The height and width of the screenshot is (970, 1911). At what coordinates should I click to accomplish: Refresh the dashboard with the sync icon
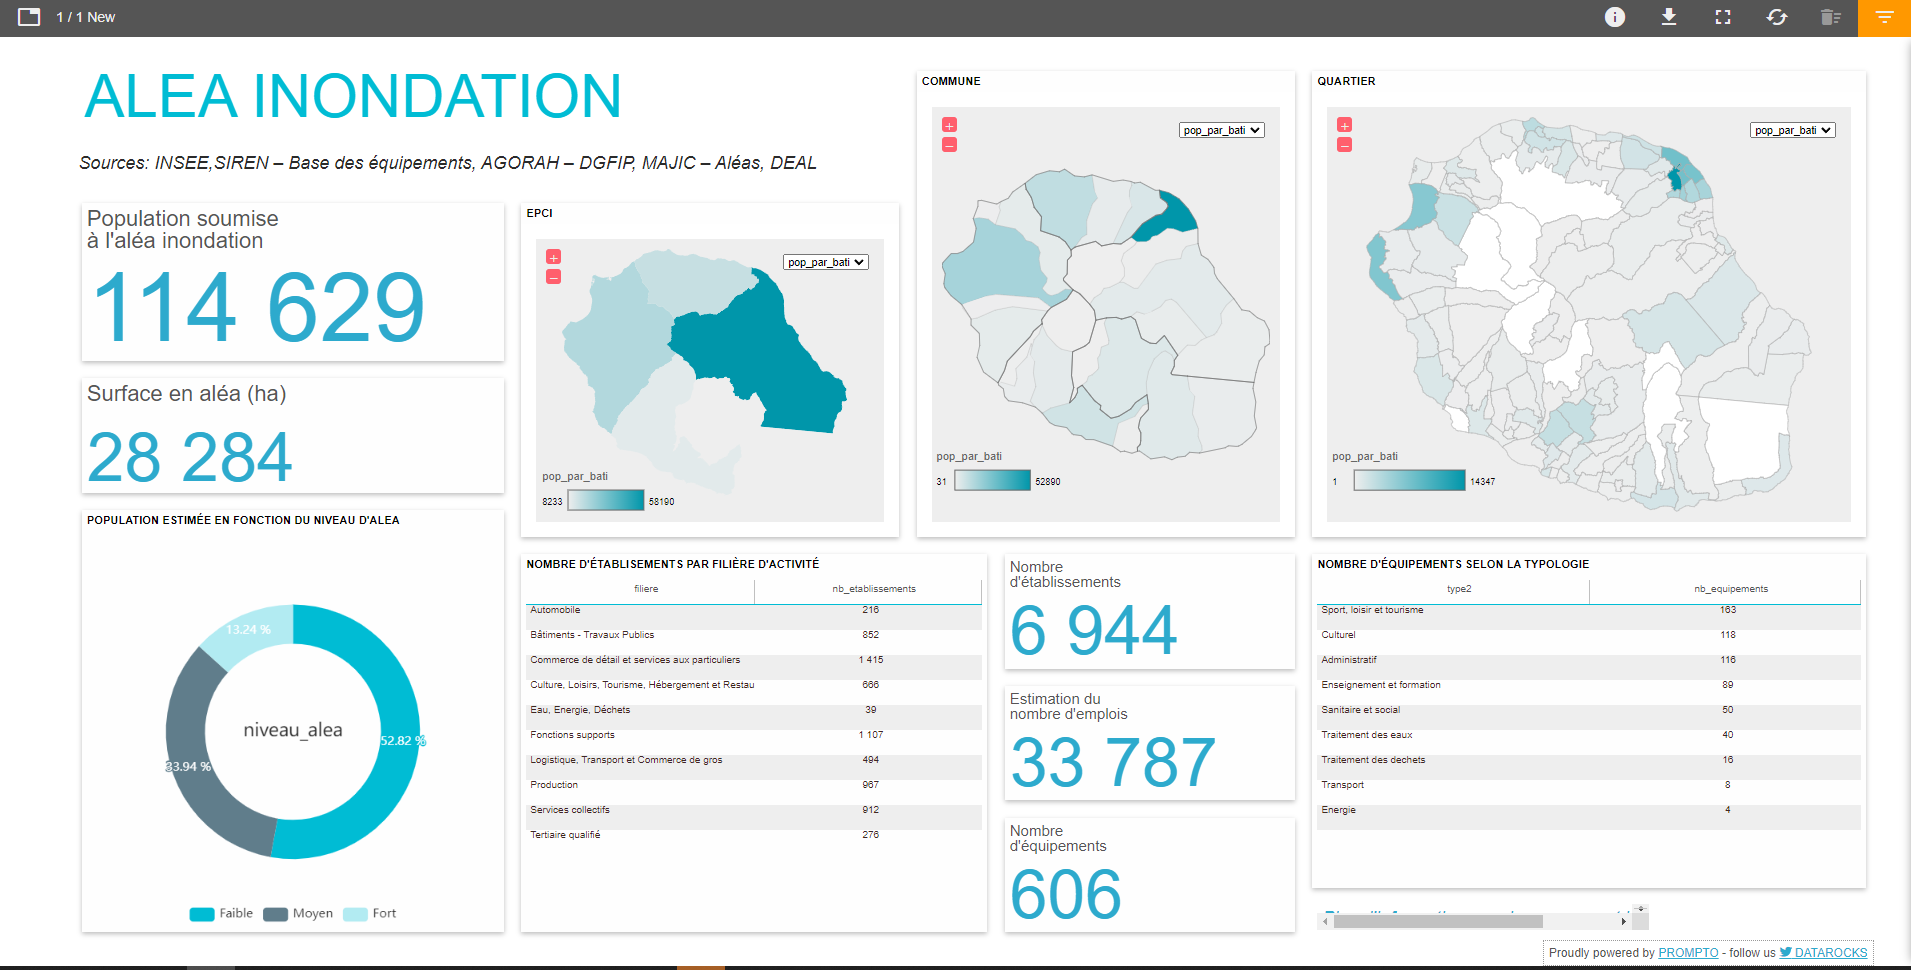coord(1776,17)
